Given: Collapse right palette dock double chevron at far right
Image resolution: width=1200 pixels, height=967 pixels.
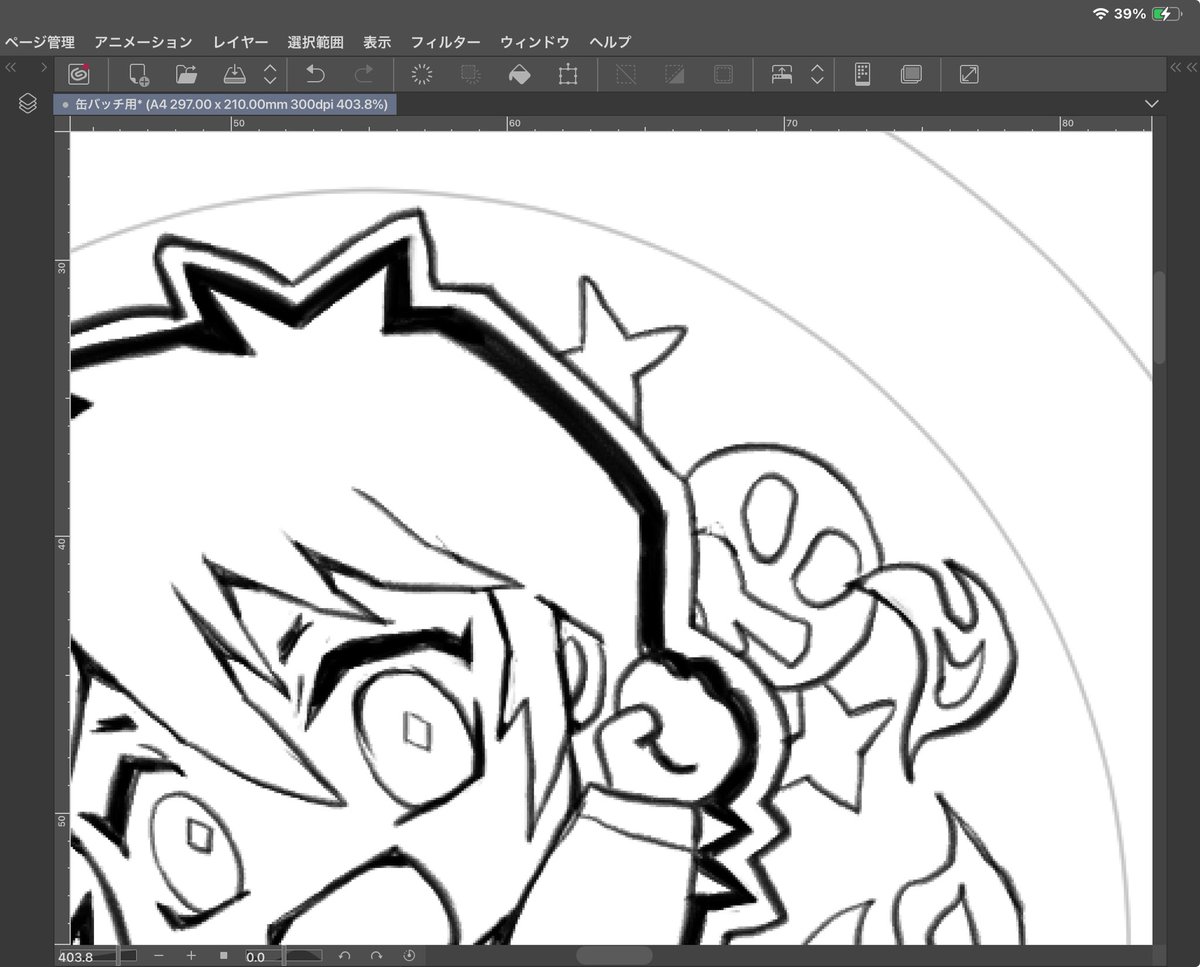Looking at the screenshot, I should tap(1190, 67).
